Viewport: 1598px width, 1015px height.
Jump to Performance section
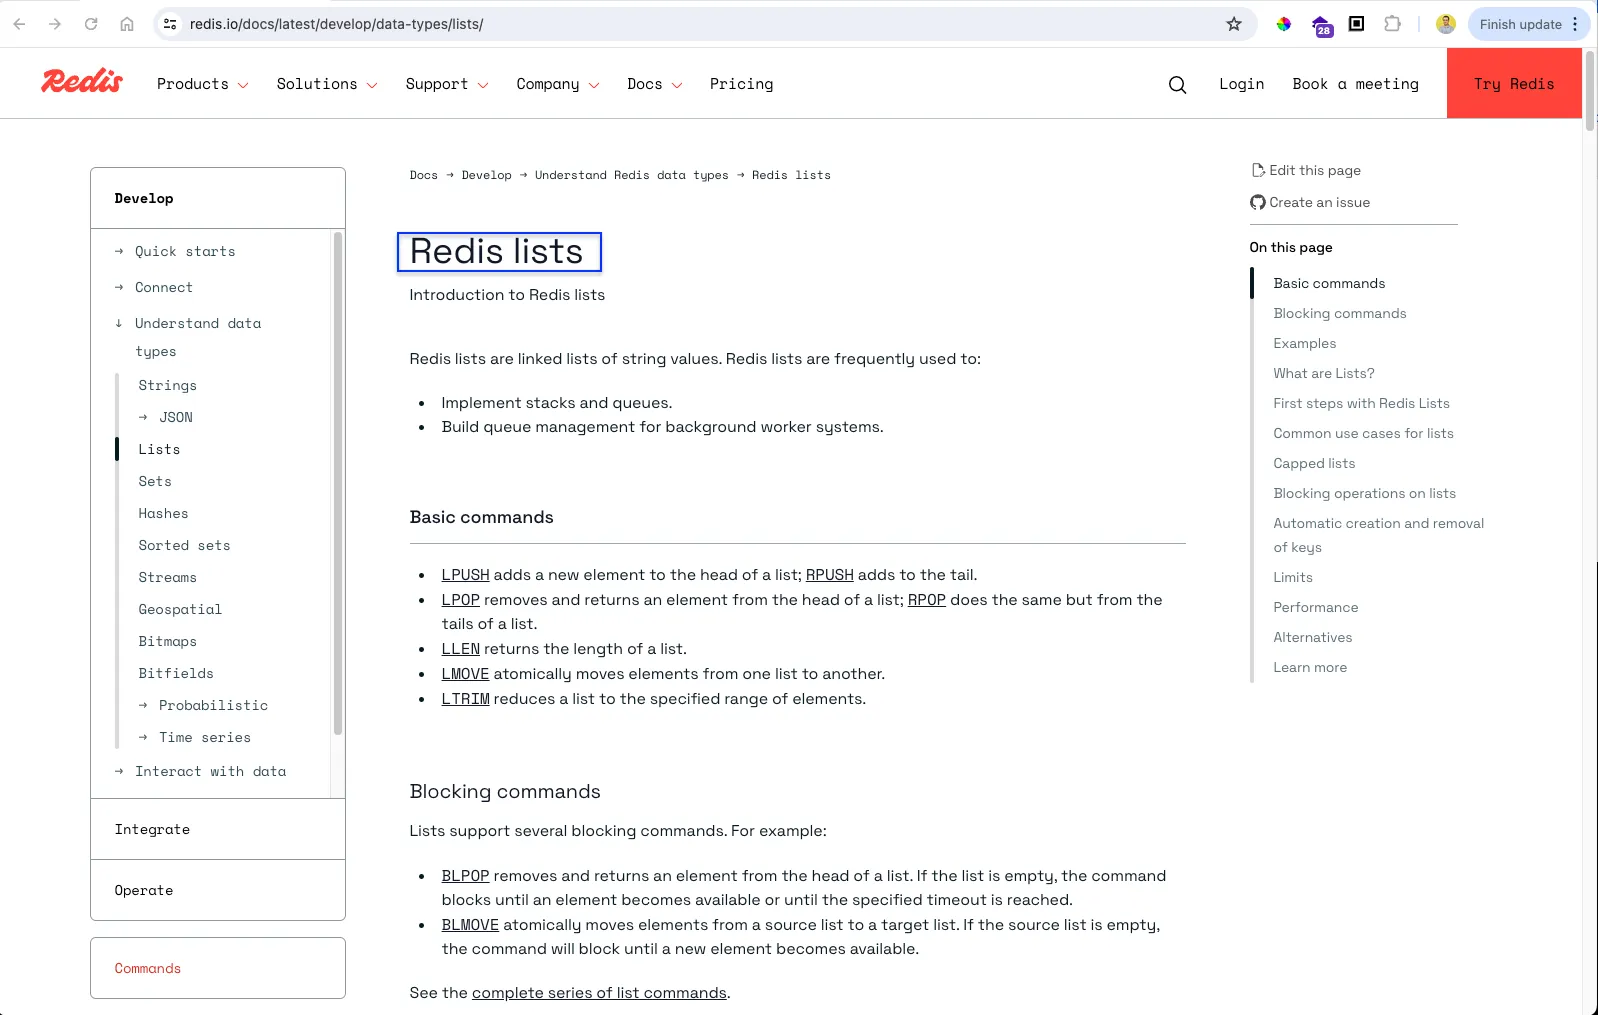pos(1315,607)
